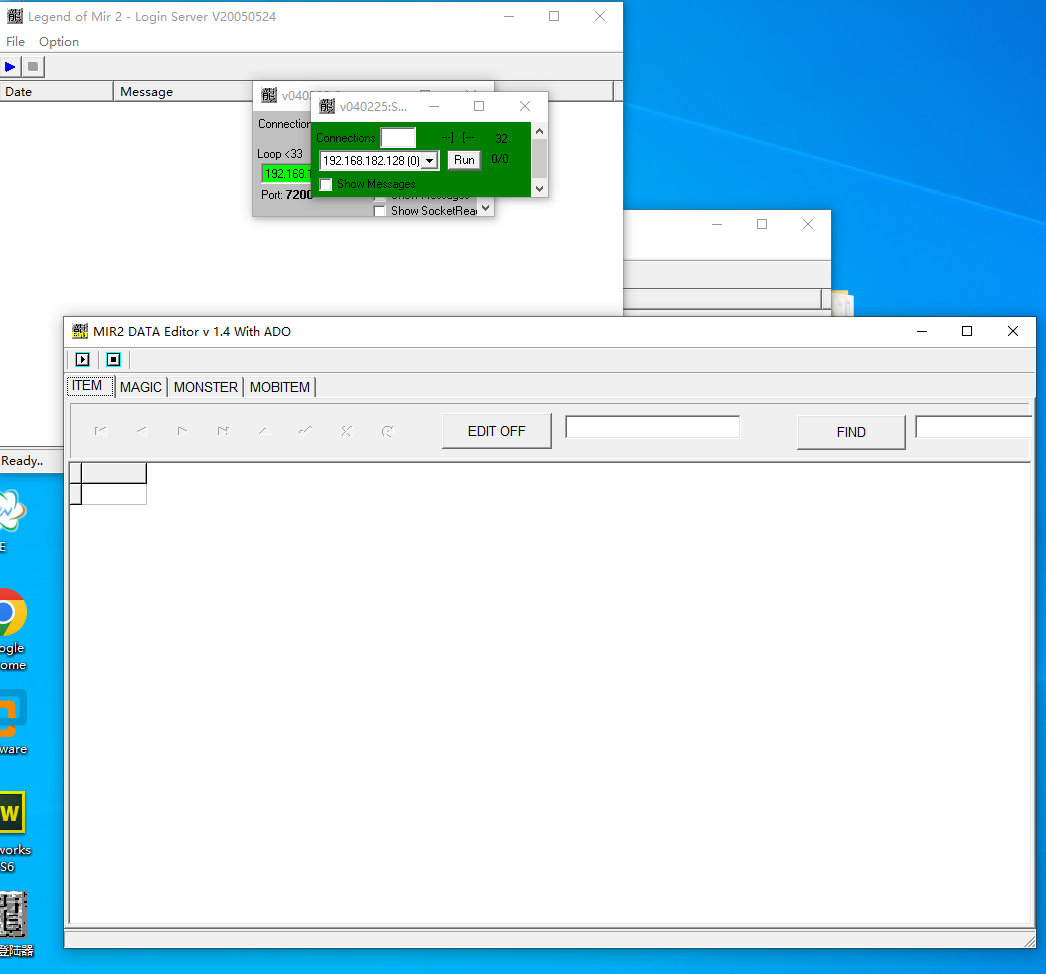This screenshot has height=974, width=1046.
Task: Toggle Show SocketRead checkbox in grey window
Action: click(380, 211)
